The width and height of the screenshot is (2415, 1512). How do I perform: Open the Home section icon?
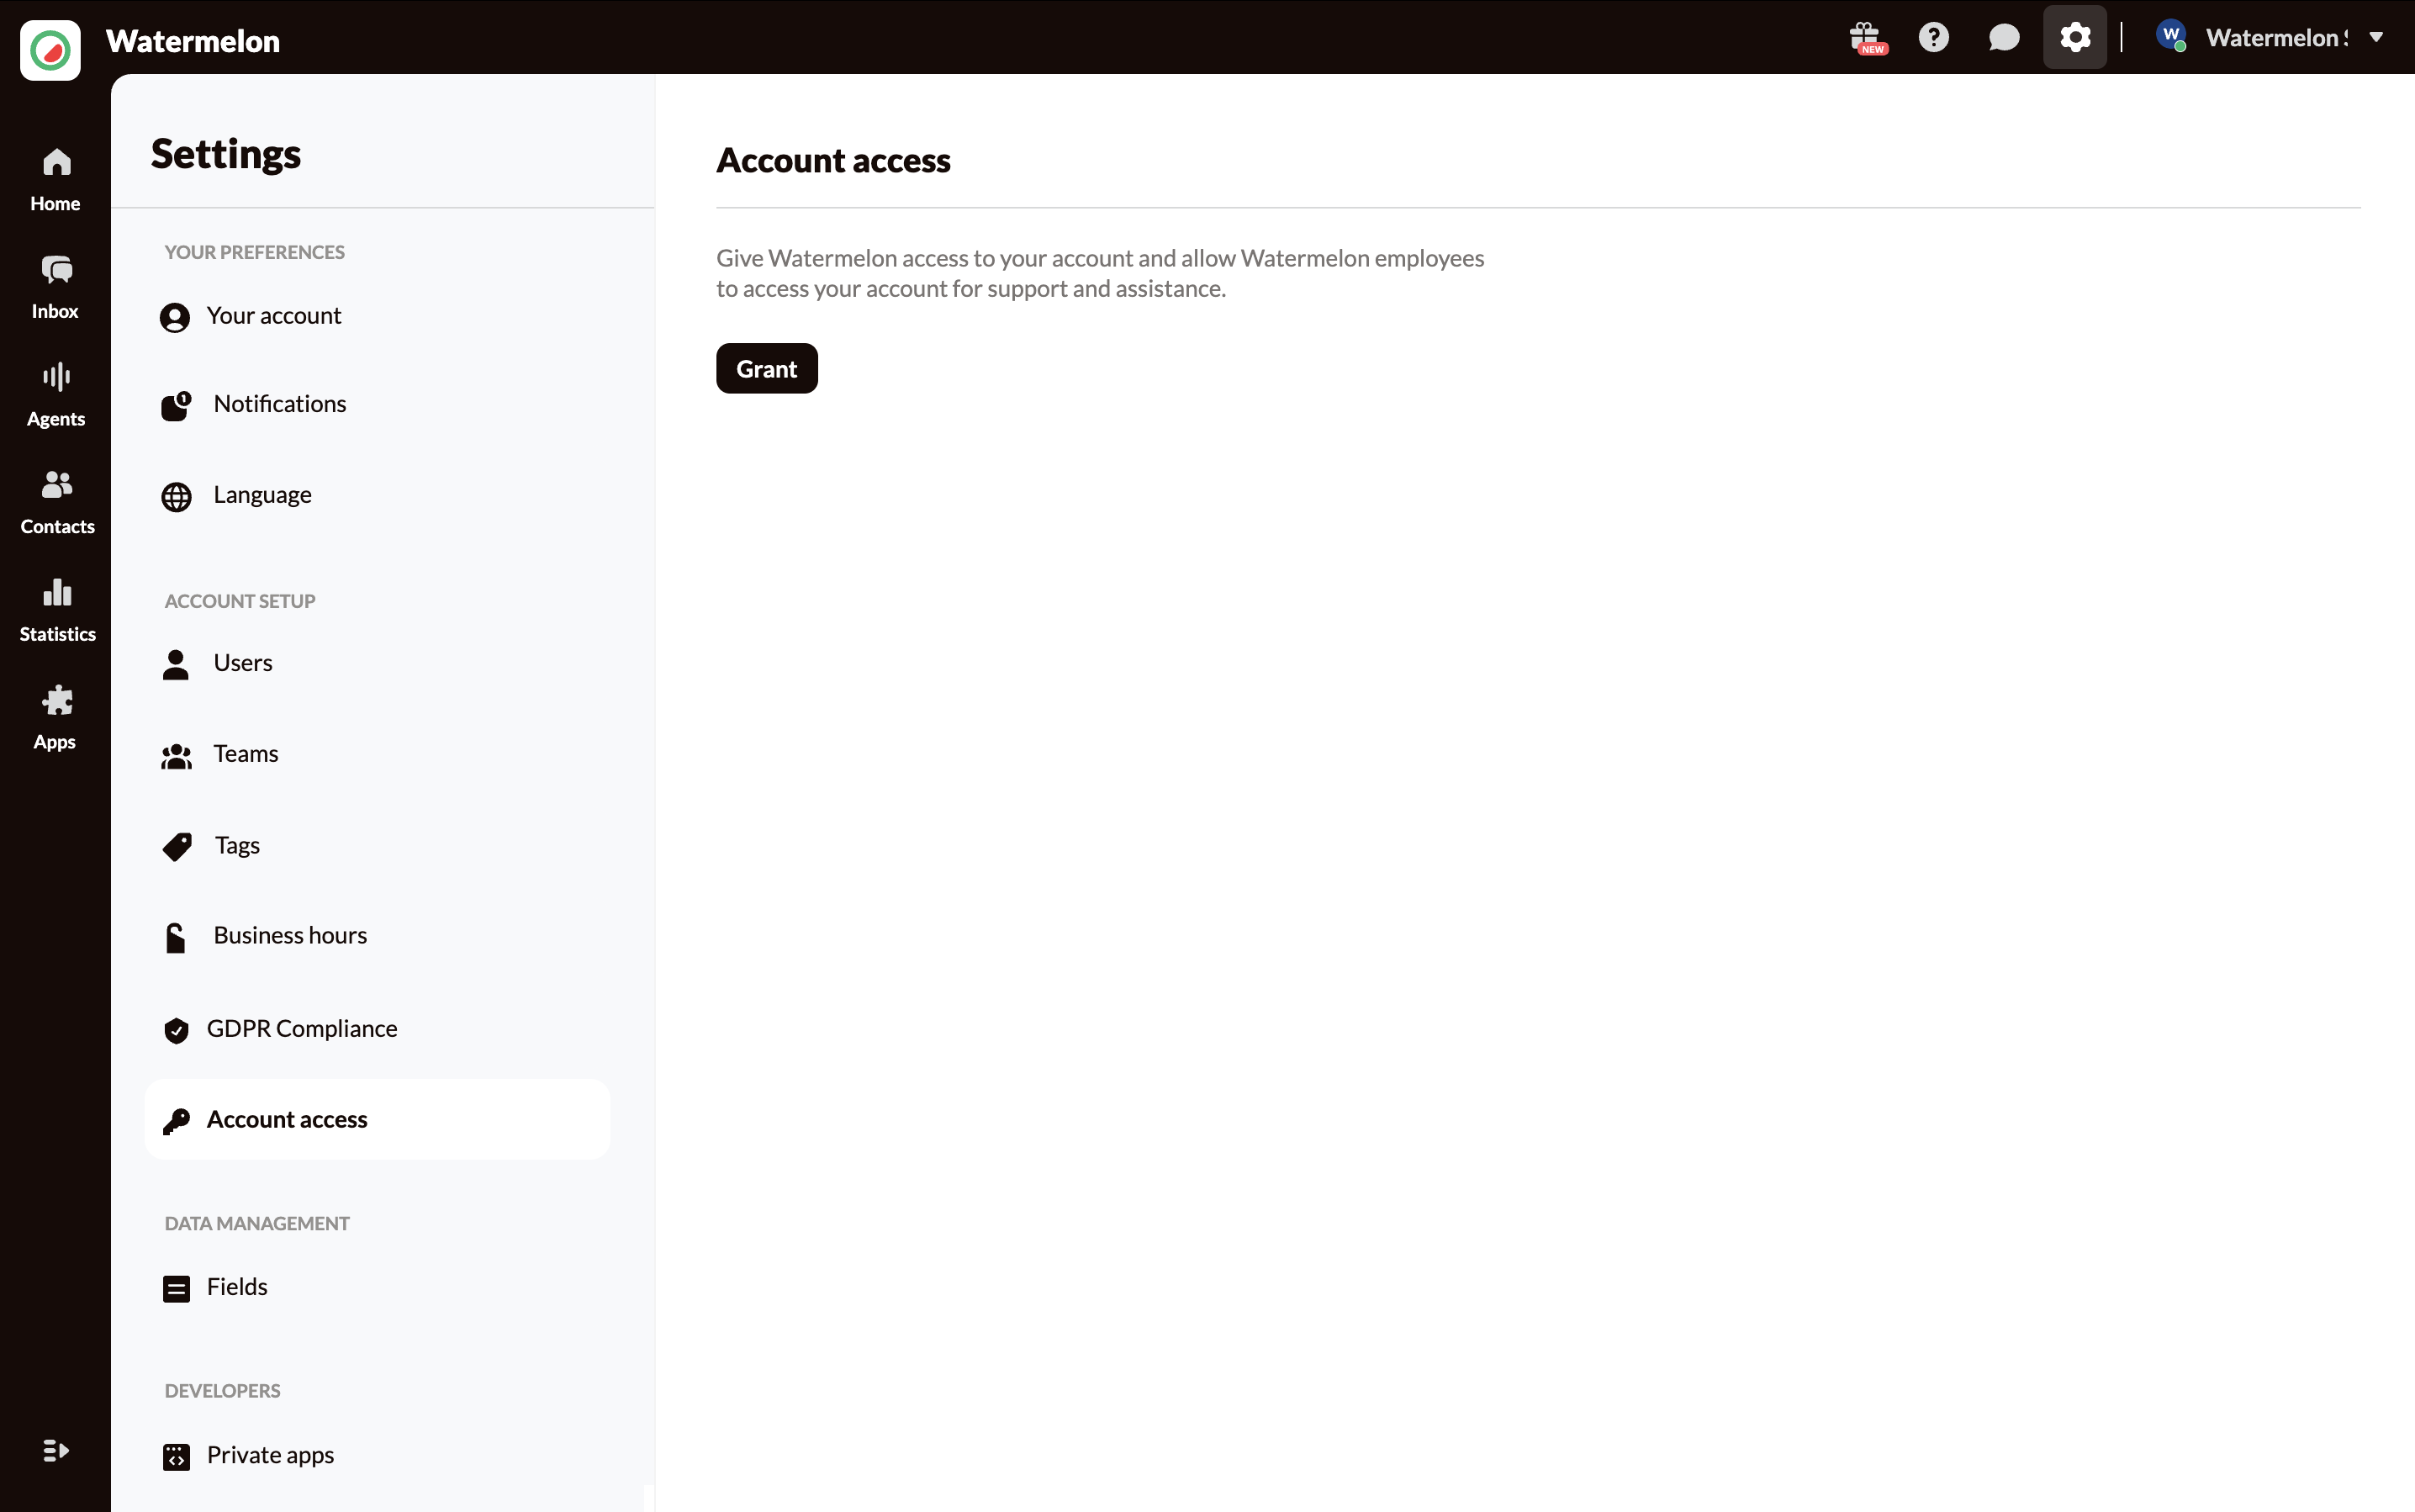pos(56,162)
